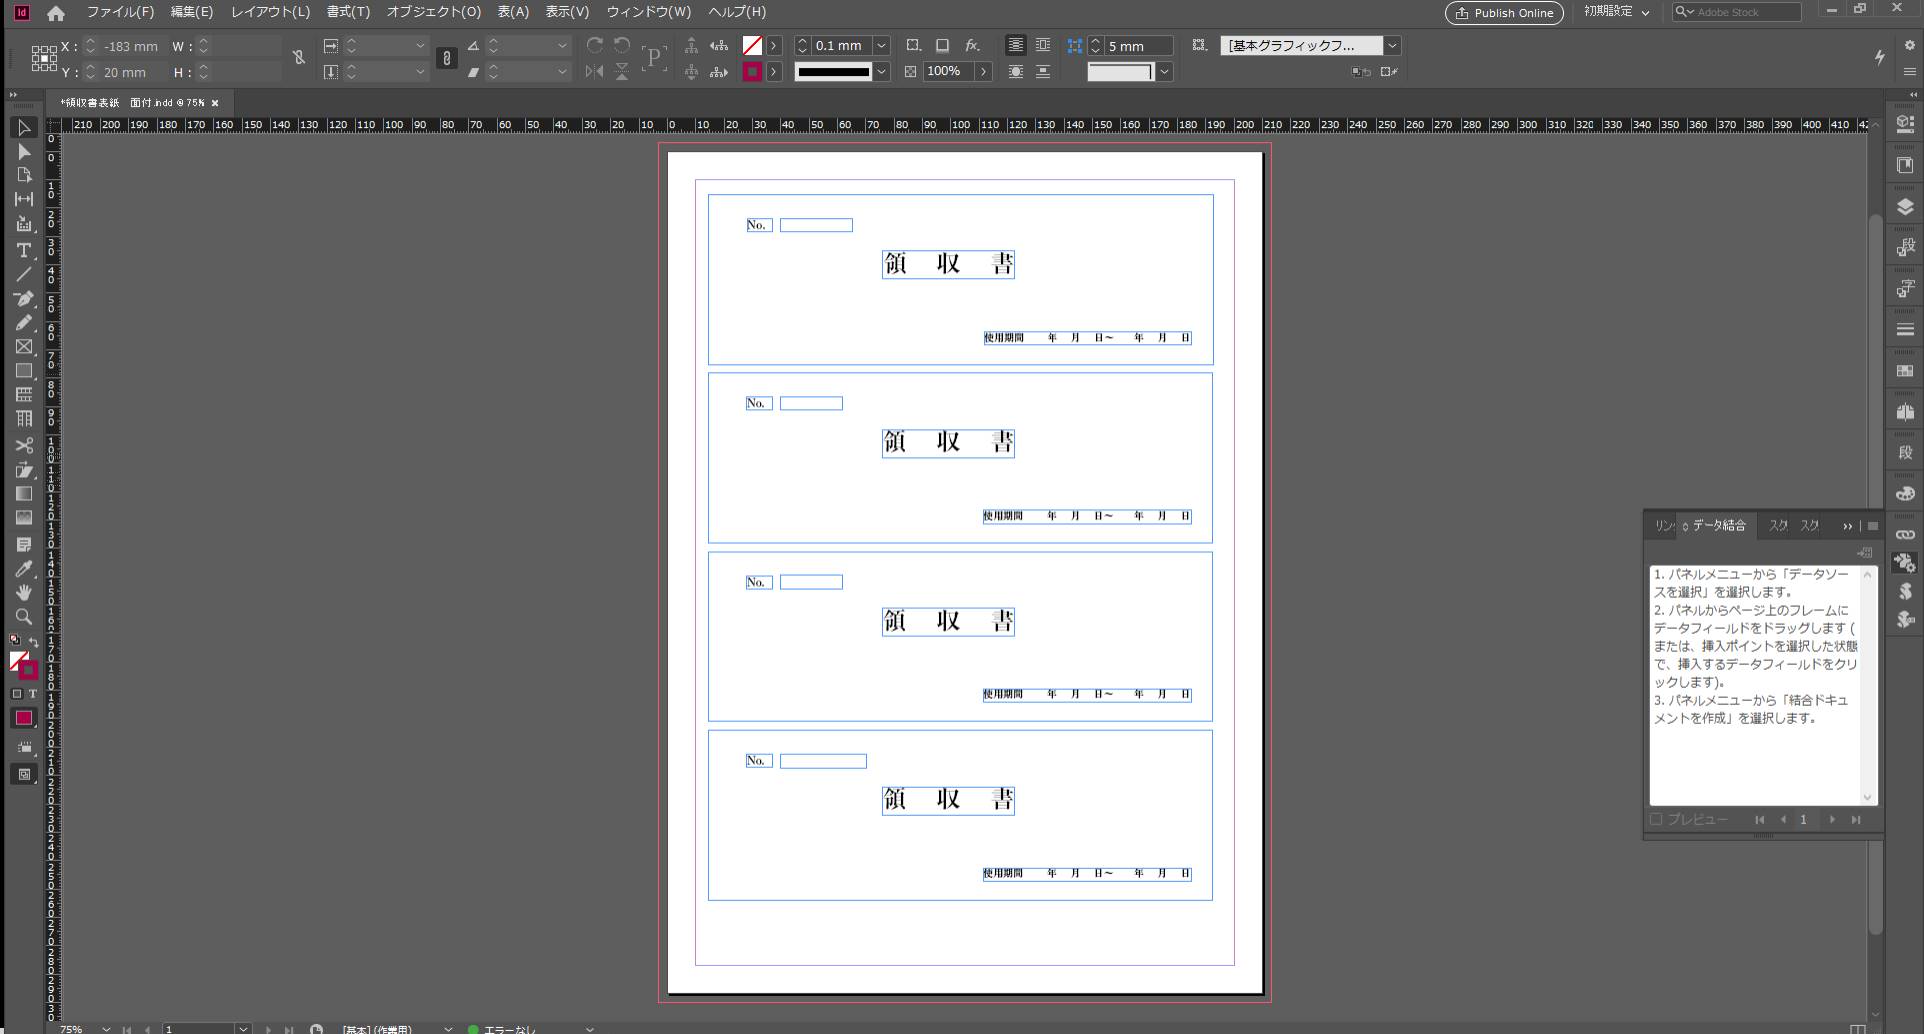The height and width of the screenshot is (1034, 1924).
Task: Select the Free Transform tool
Action: coord(24,470)
